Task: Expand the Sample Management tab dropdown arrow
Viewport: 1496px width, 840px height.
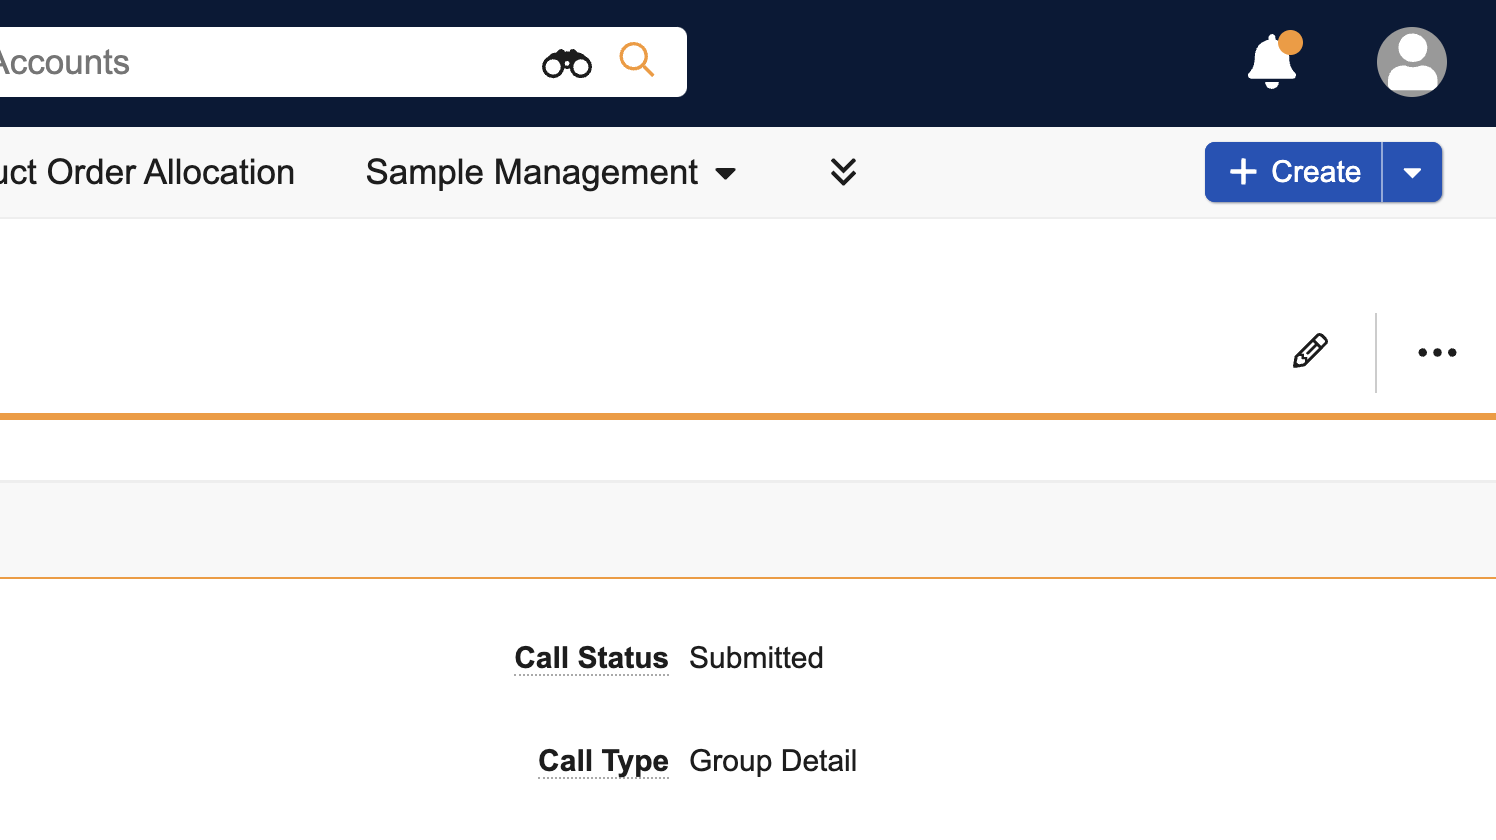Action: point(726,174)
